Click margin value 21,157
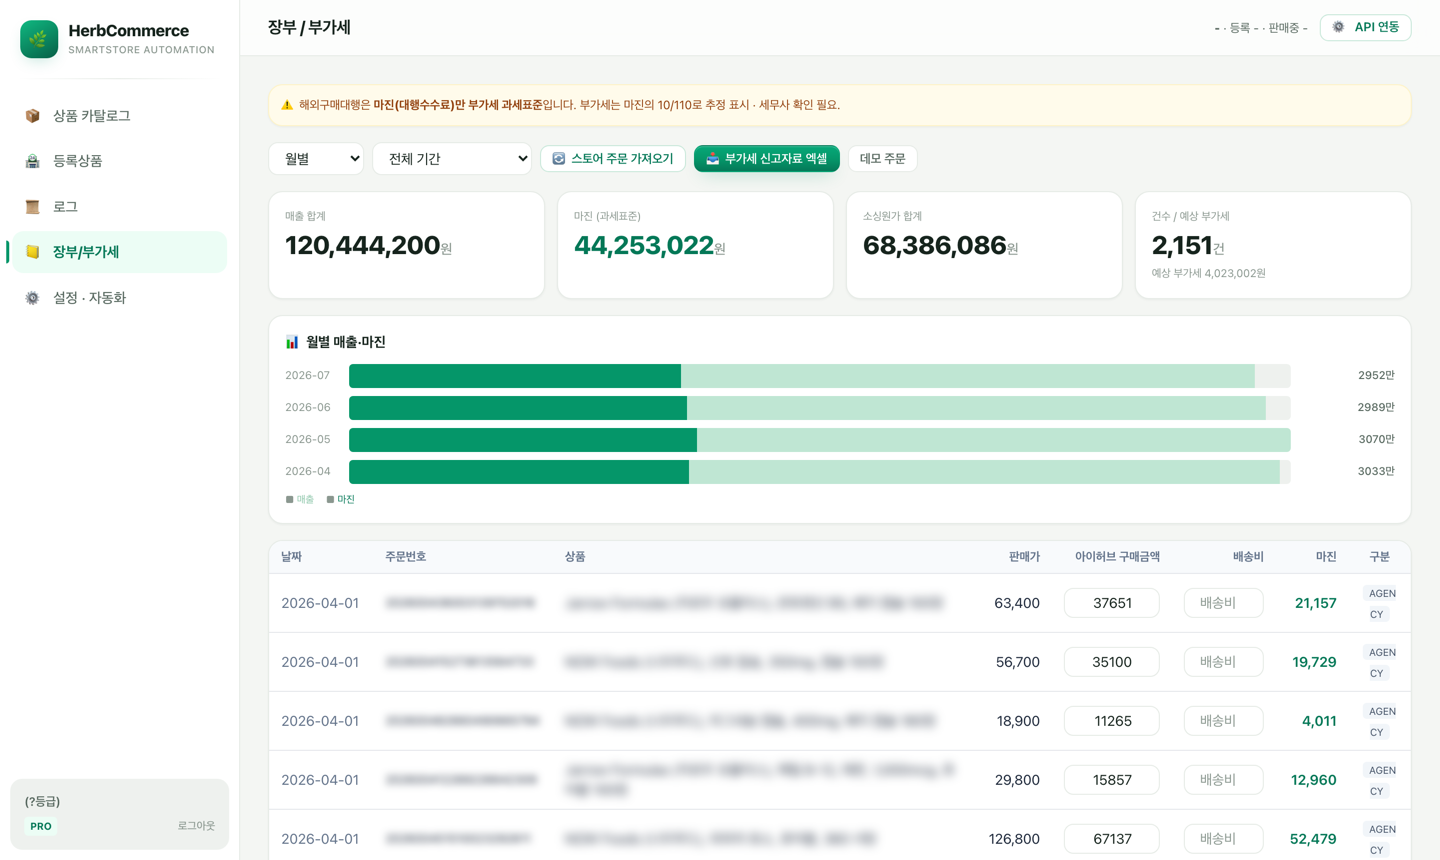This screenshot has width=1440, height=860. tap(1315, 603)
